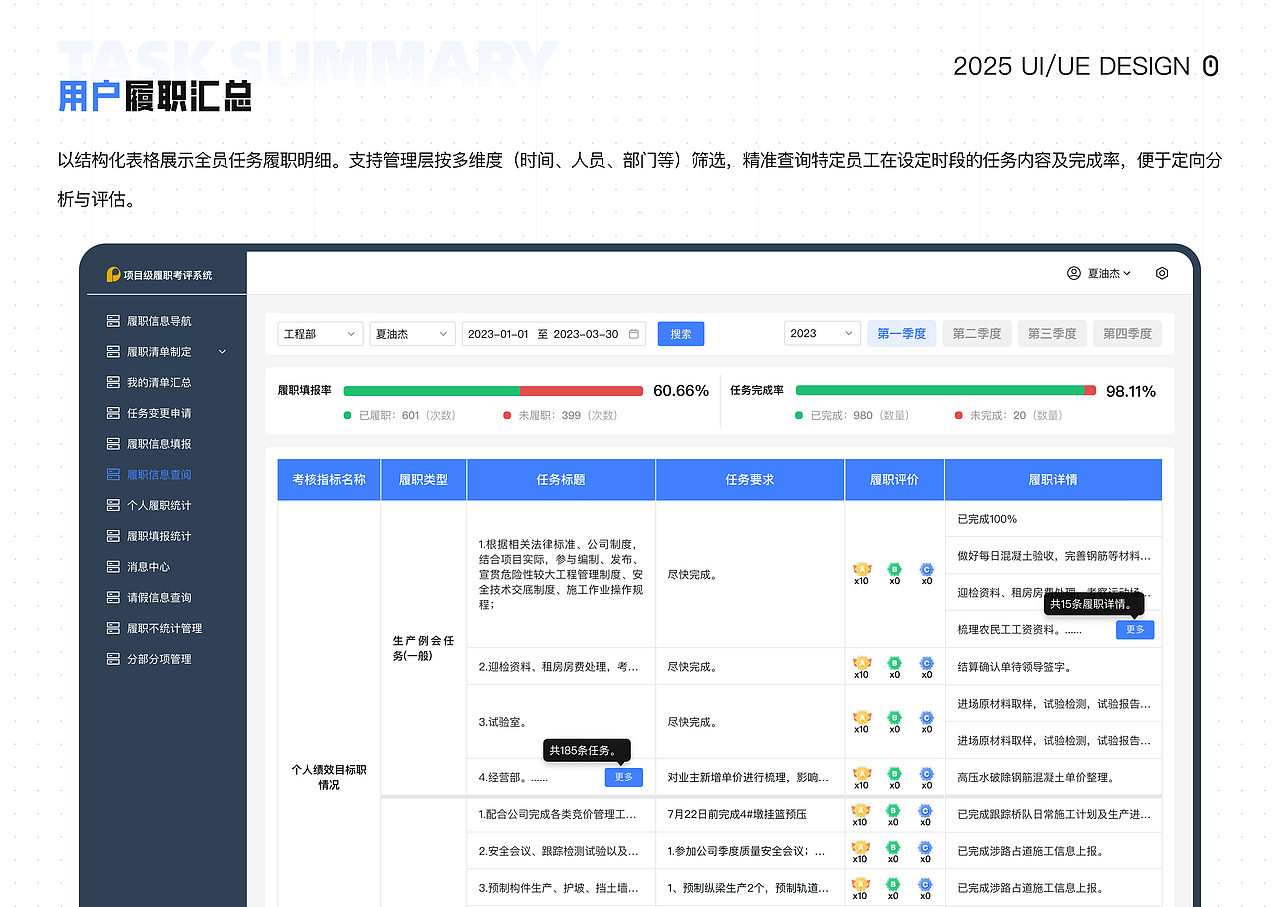Click the 2023-03-30 end date field
1280x907 pixels.
[x=585, y=334]
